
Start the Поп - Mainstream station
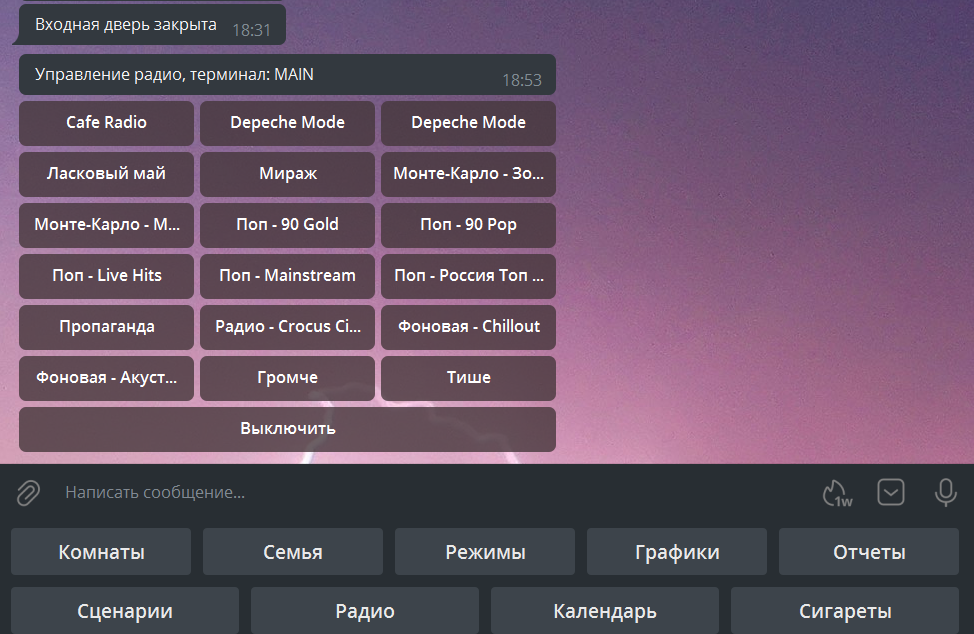[x=288, y=276]
